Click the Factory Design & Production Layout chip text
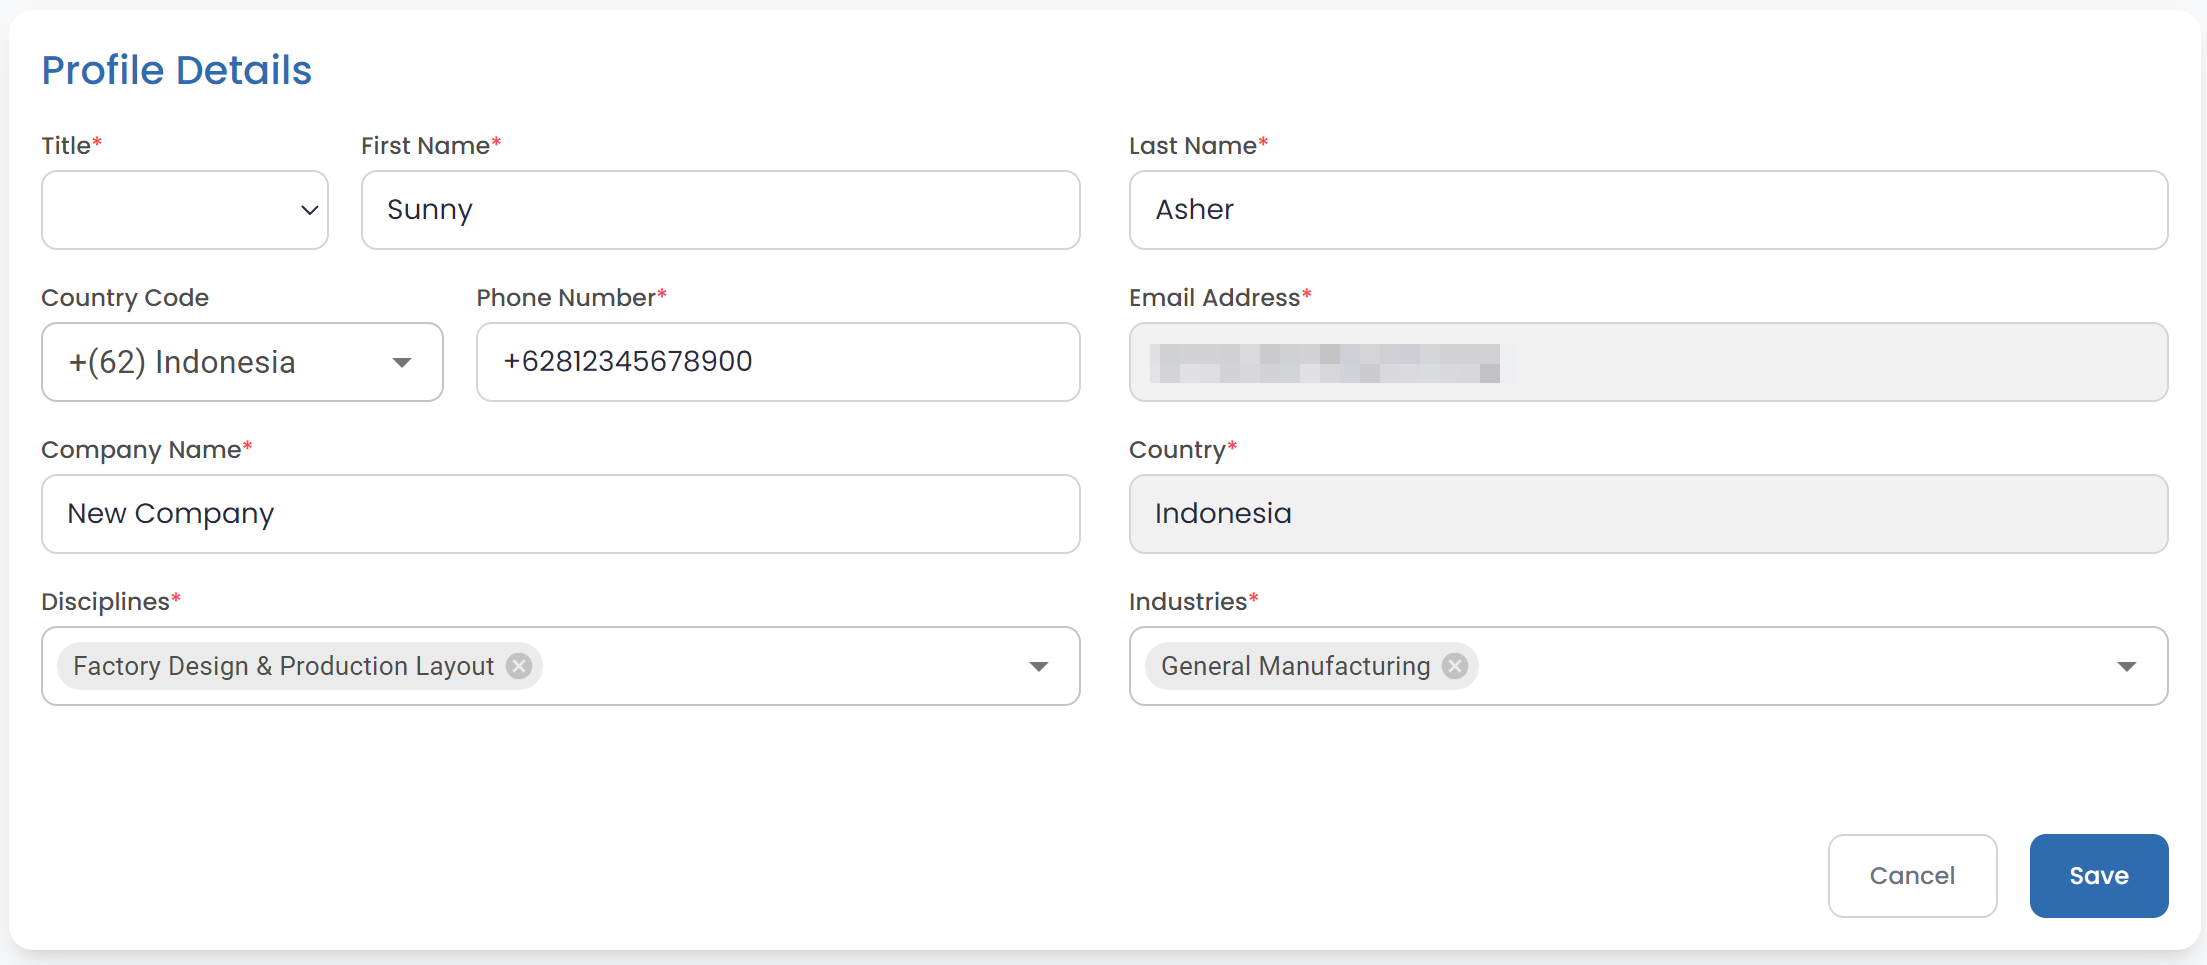Viewport: 2207px width, 965px height. coord(283,666)
